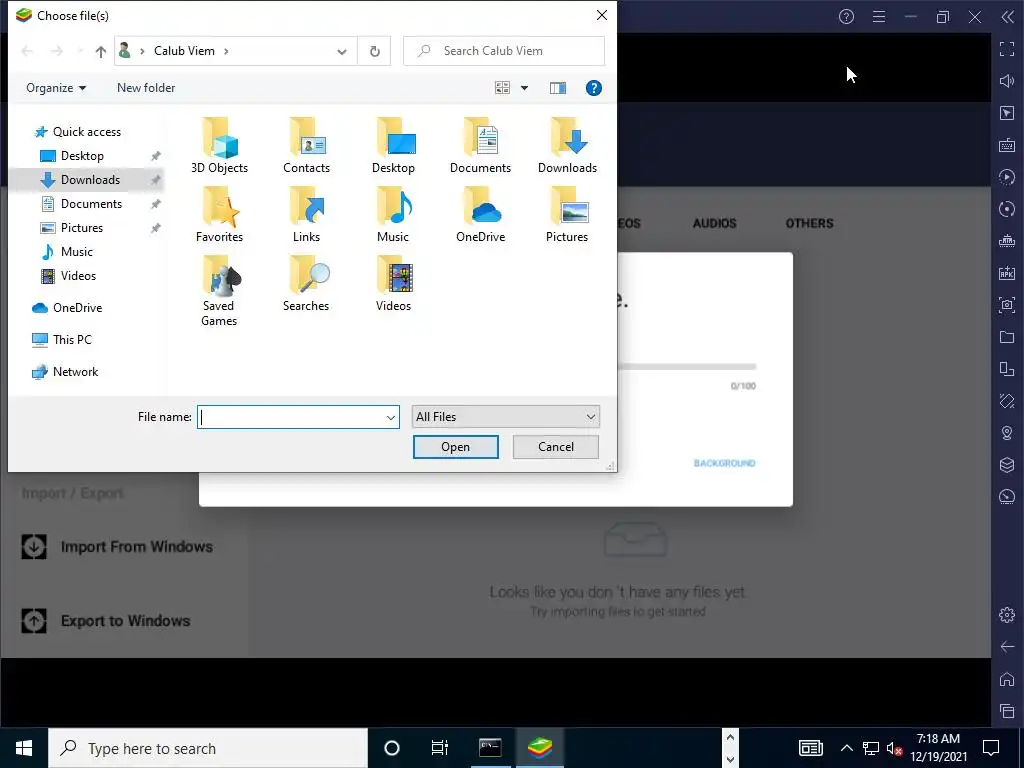This screenshot has width=1024, height=768.
Task: Click the Search Calub Viem box
Action: pos(504,51)
